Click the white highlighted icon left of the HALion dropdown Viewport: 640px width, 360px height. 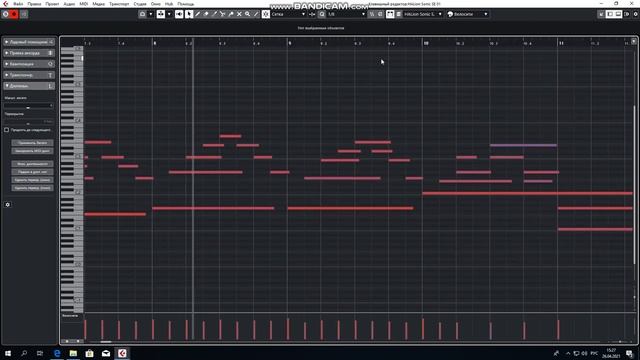click(390, 14)
